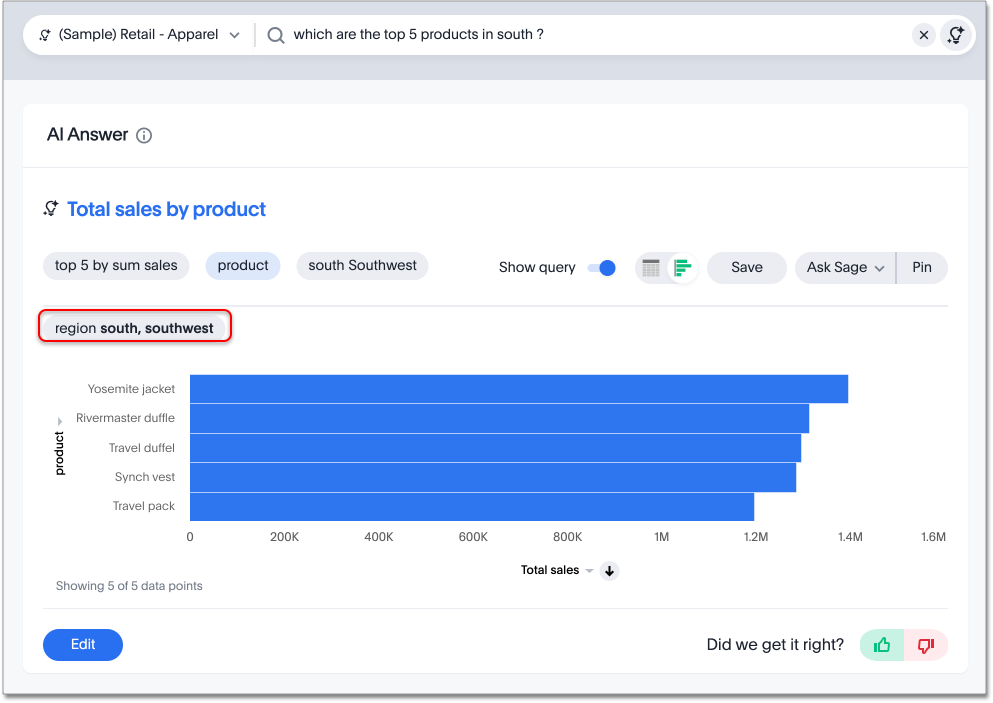Click the info icon next to AI Answer
Viewport: 993px width, 703px height.
[x=143, y=135]
